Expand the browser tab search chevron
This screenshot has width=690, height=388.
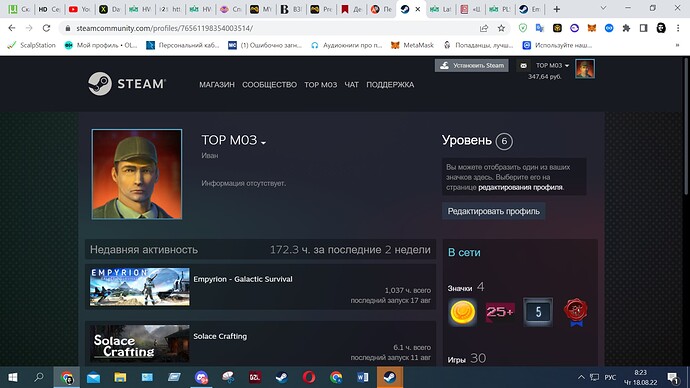(x=603, y=8)
